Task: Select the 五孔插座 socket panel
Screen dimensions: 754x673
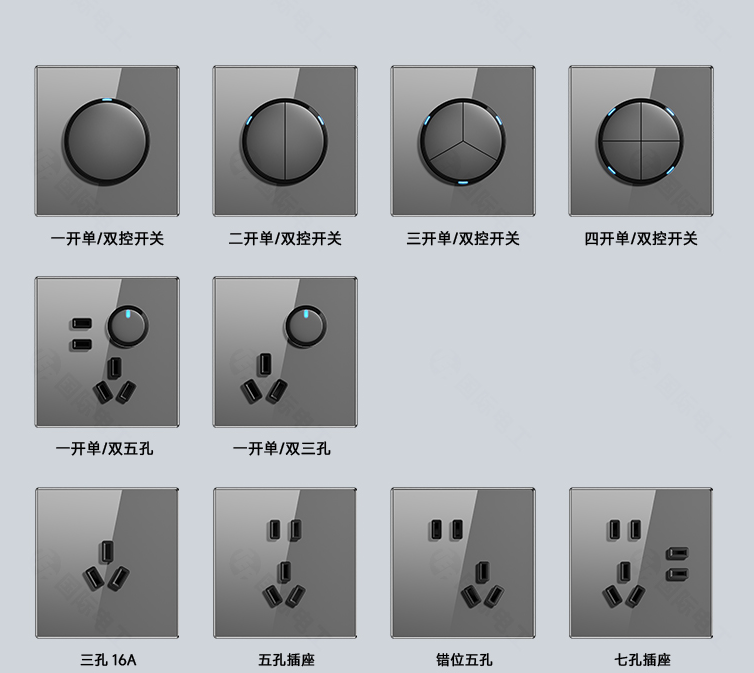Action: click(x=285, y=563)
